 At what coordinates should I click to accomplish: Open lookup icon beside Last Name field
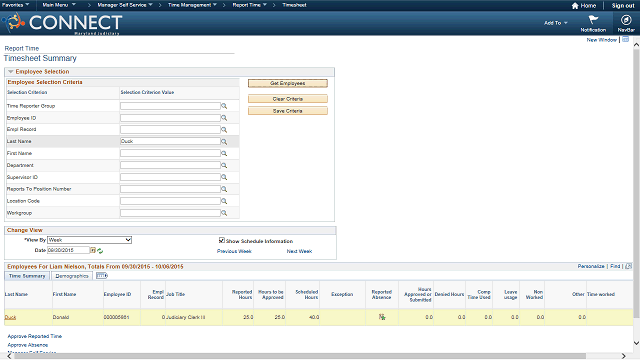click(224, 142)
